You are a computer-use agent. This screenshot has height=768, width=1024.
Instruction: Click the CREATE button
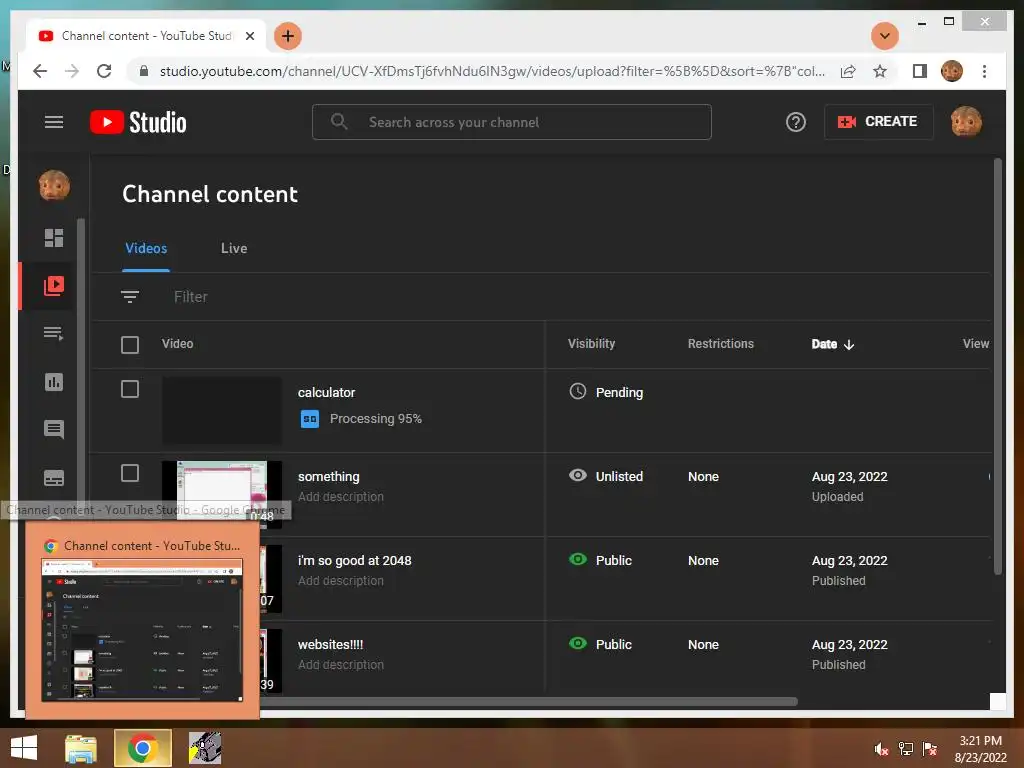[878, 121]
